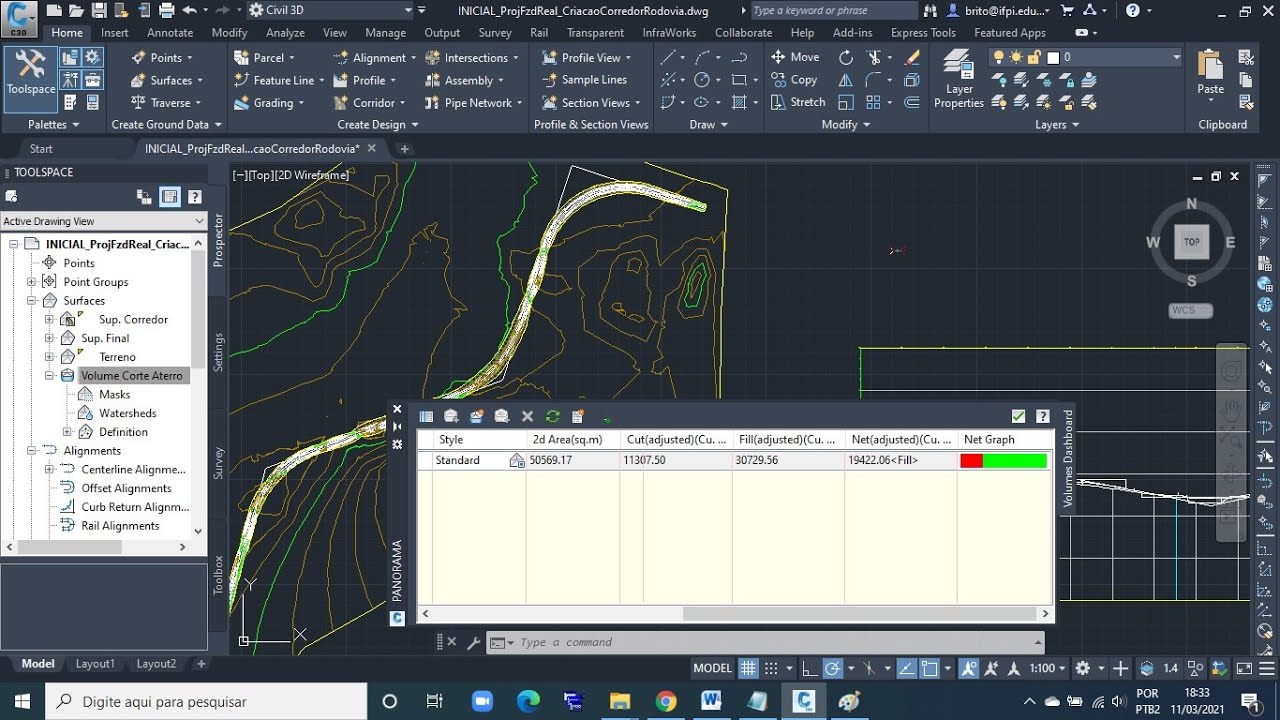
Task: Toggle the MODEL space button in status bar
Action: [713, 668]
